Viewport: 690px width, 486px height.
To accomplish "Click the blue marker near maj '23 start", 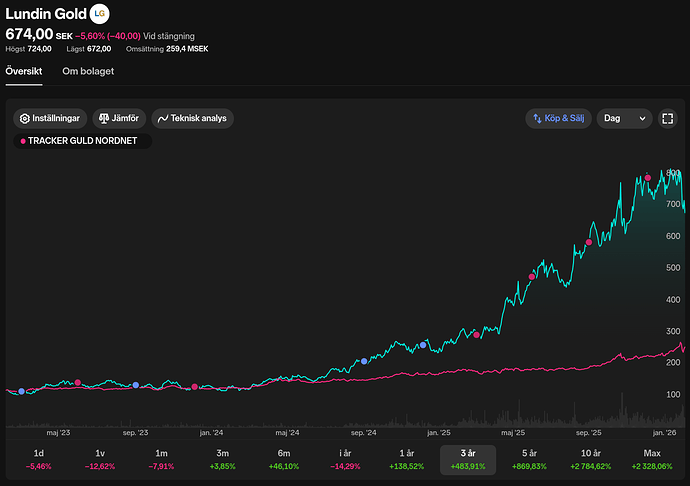I will tap(21, 391).
